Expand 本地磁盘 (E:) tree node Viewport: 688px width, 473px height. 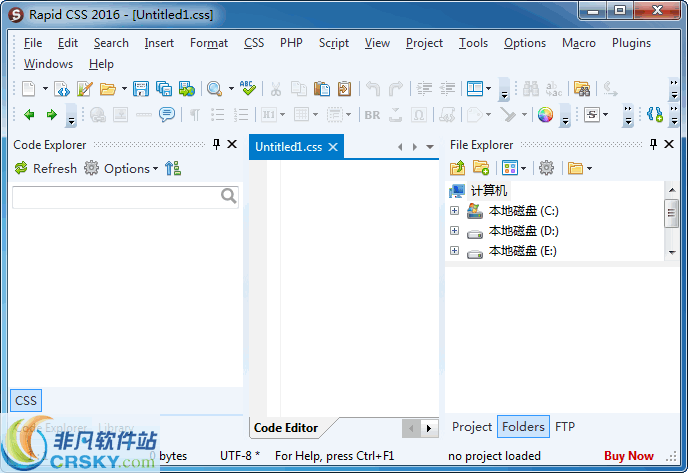(455, 251)
